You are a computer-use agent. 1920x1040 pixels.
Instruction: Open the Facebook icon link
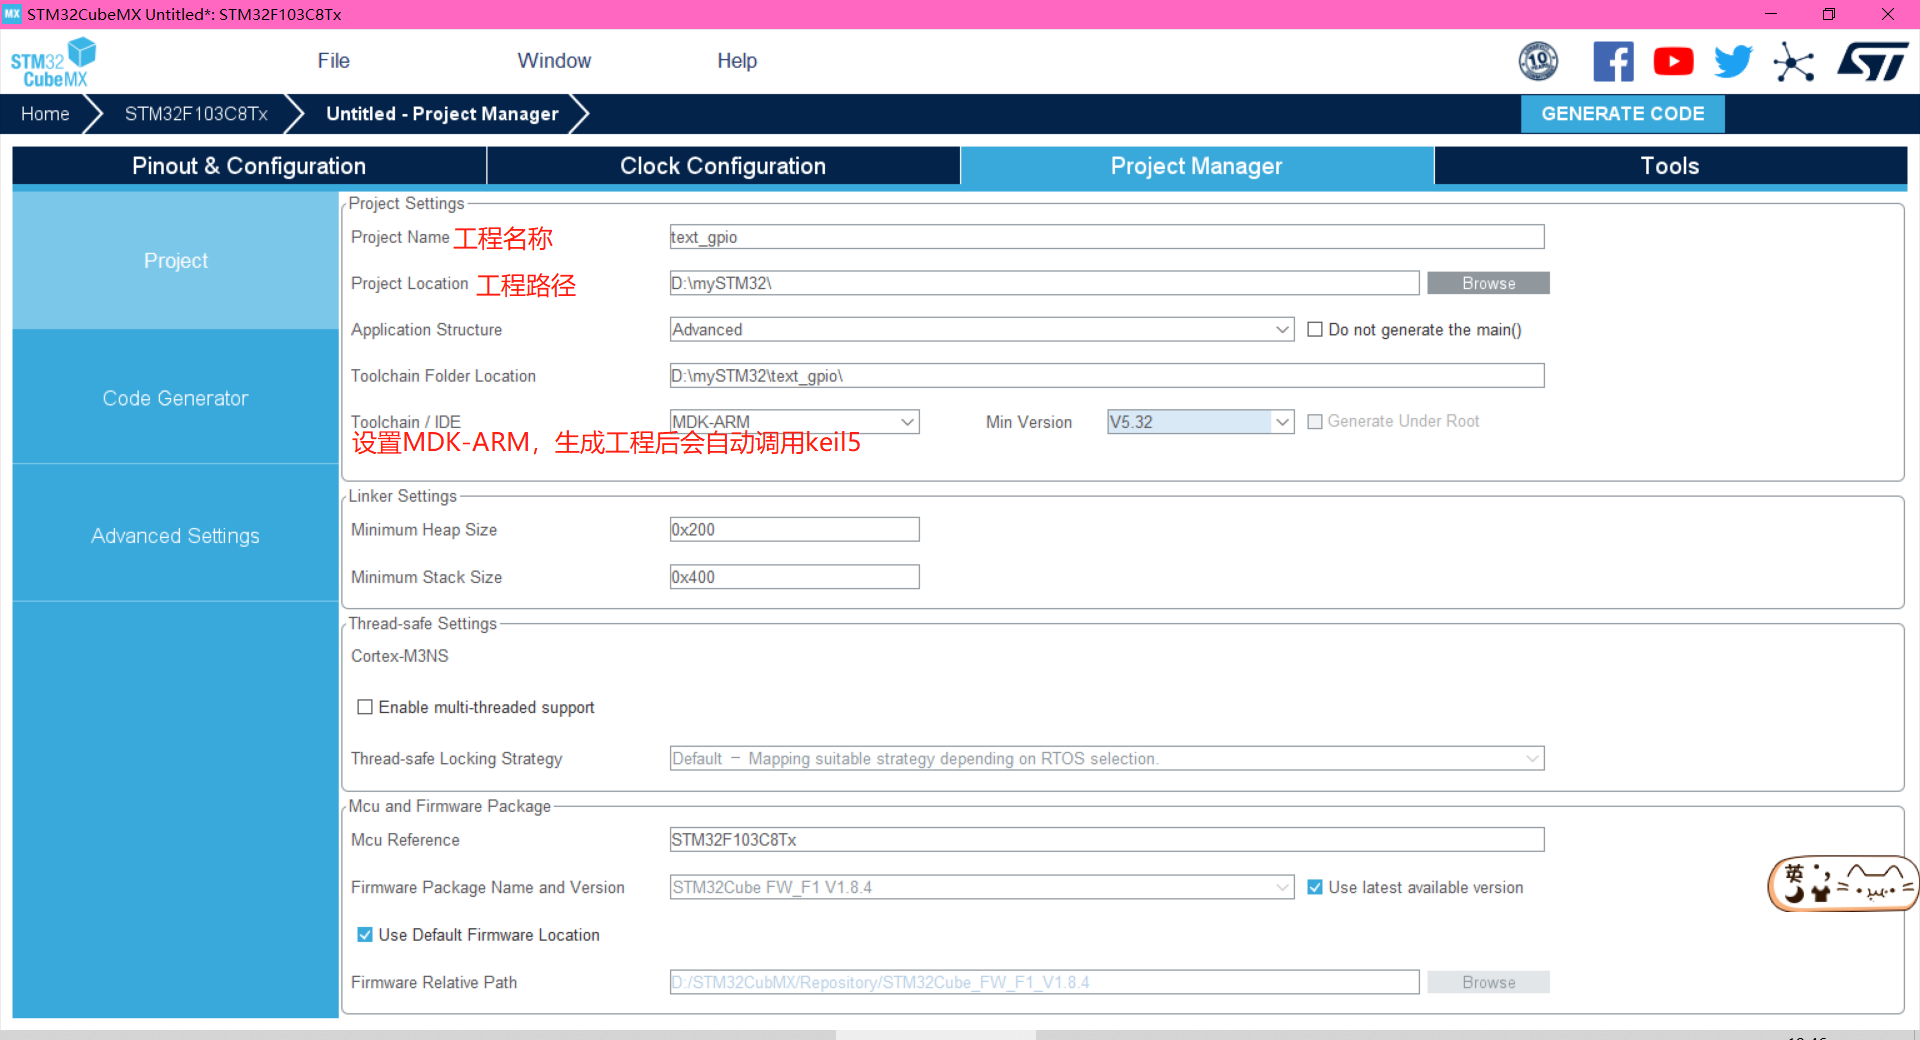[1613, 61]
